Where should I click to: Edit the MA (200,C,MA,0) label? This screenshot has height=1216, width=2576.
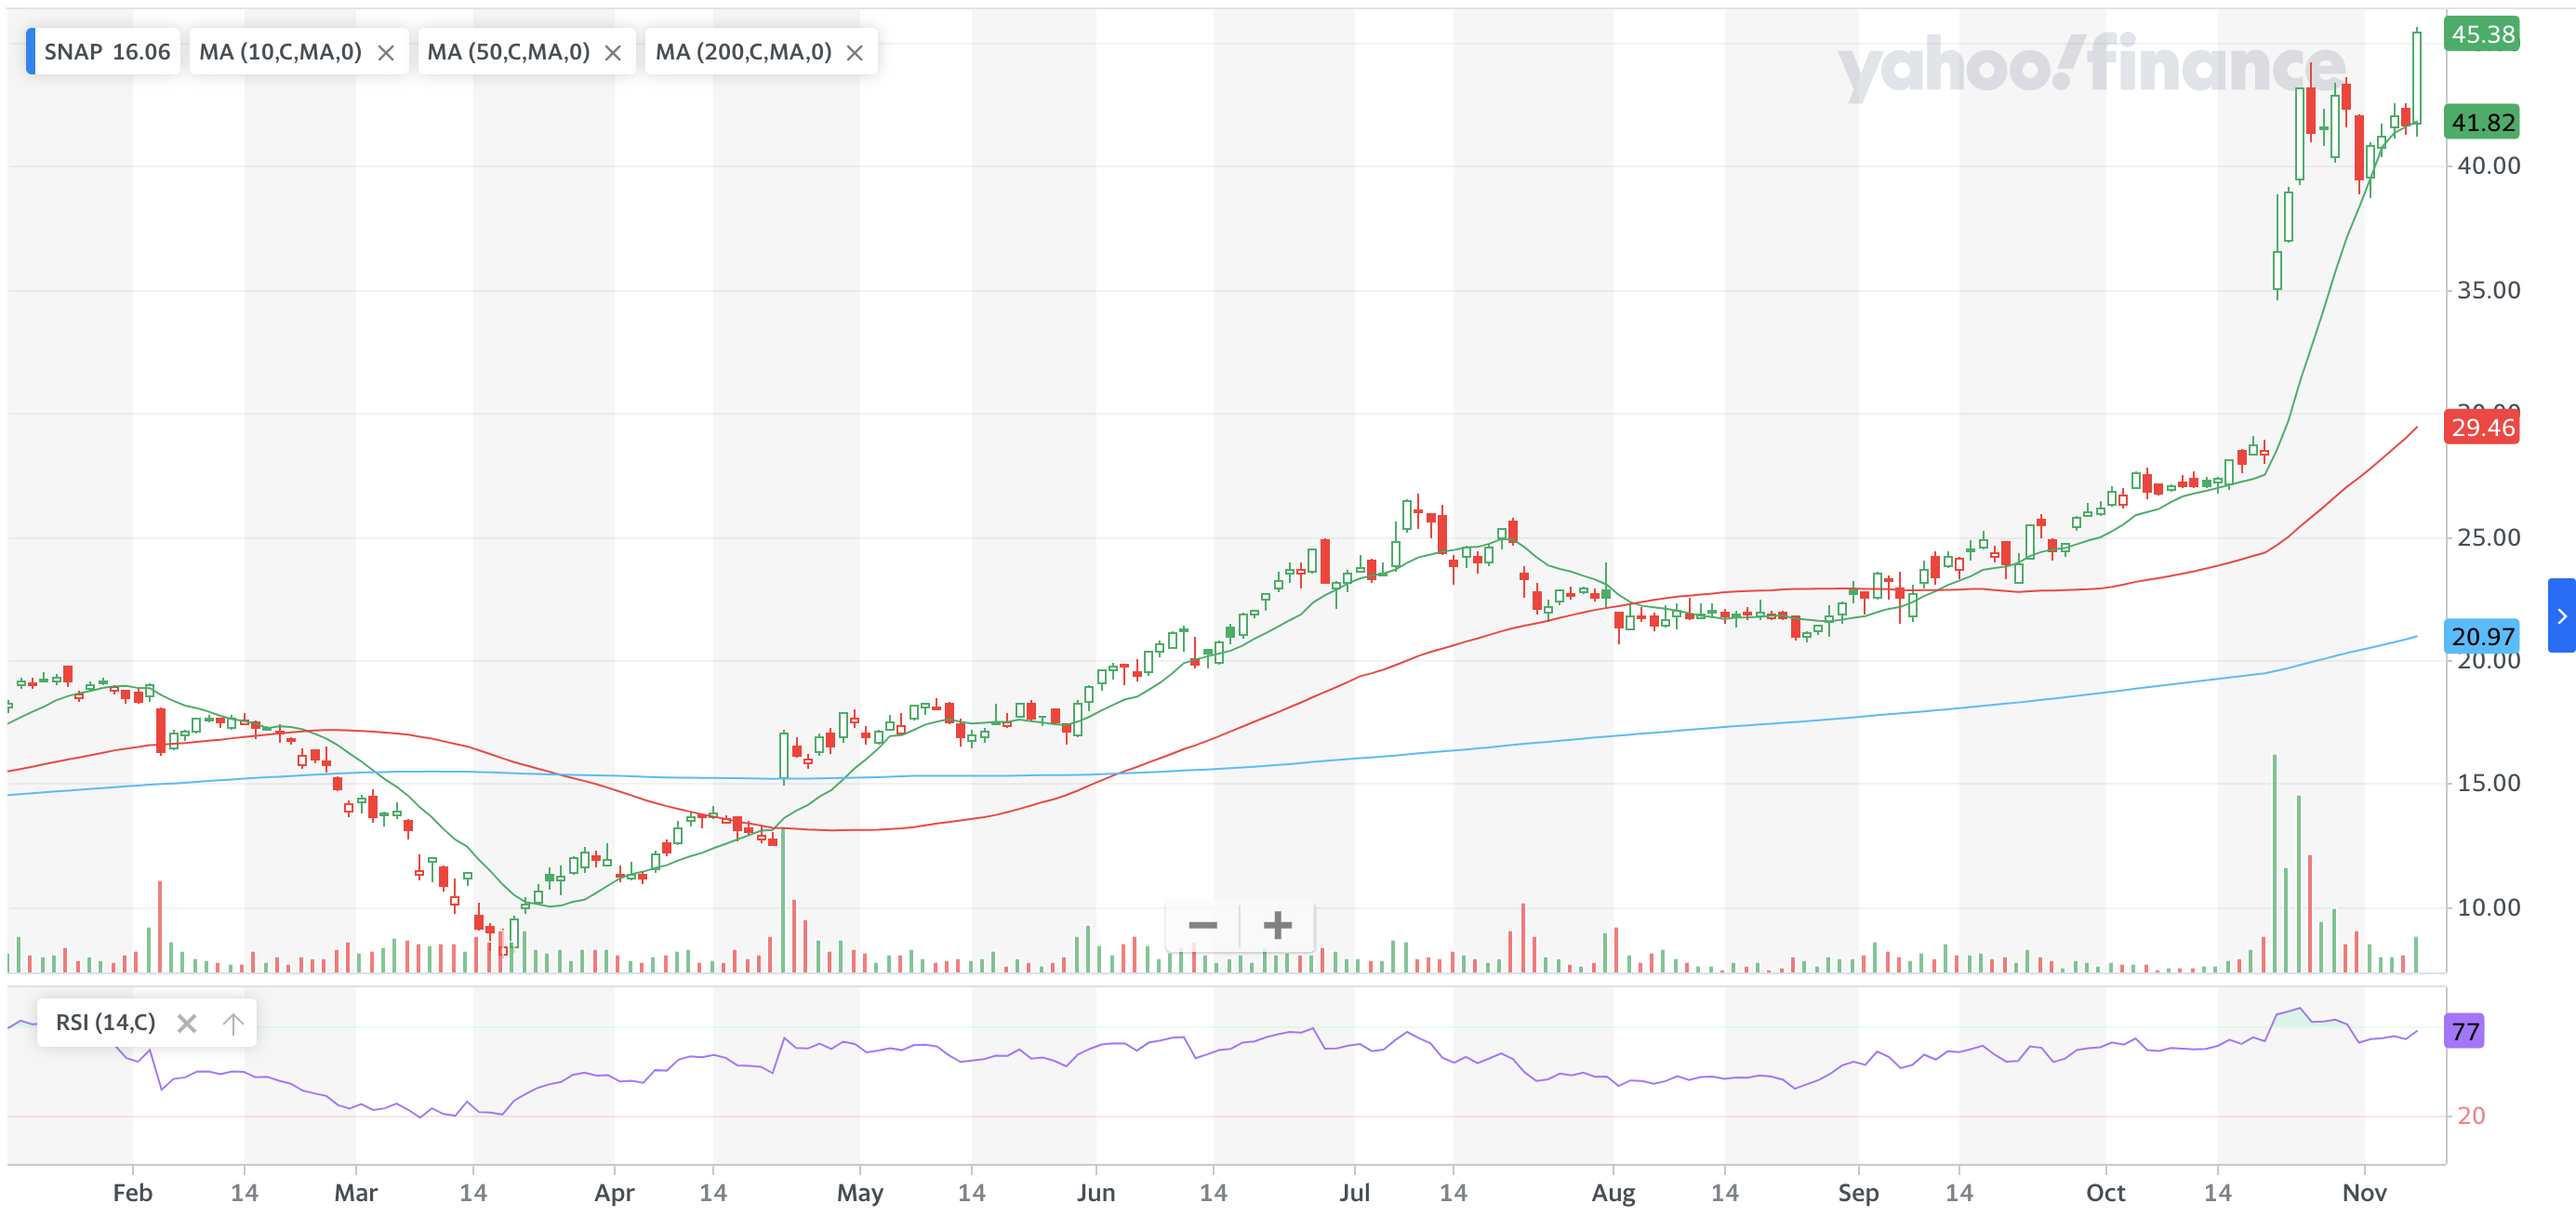743,52
